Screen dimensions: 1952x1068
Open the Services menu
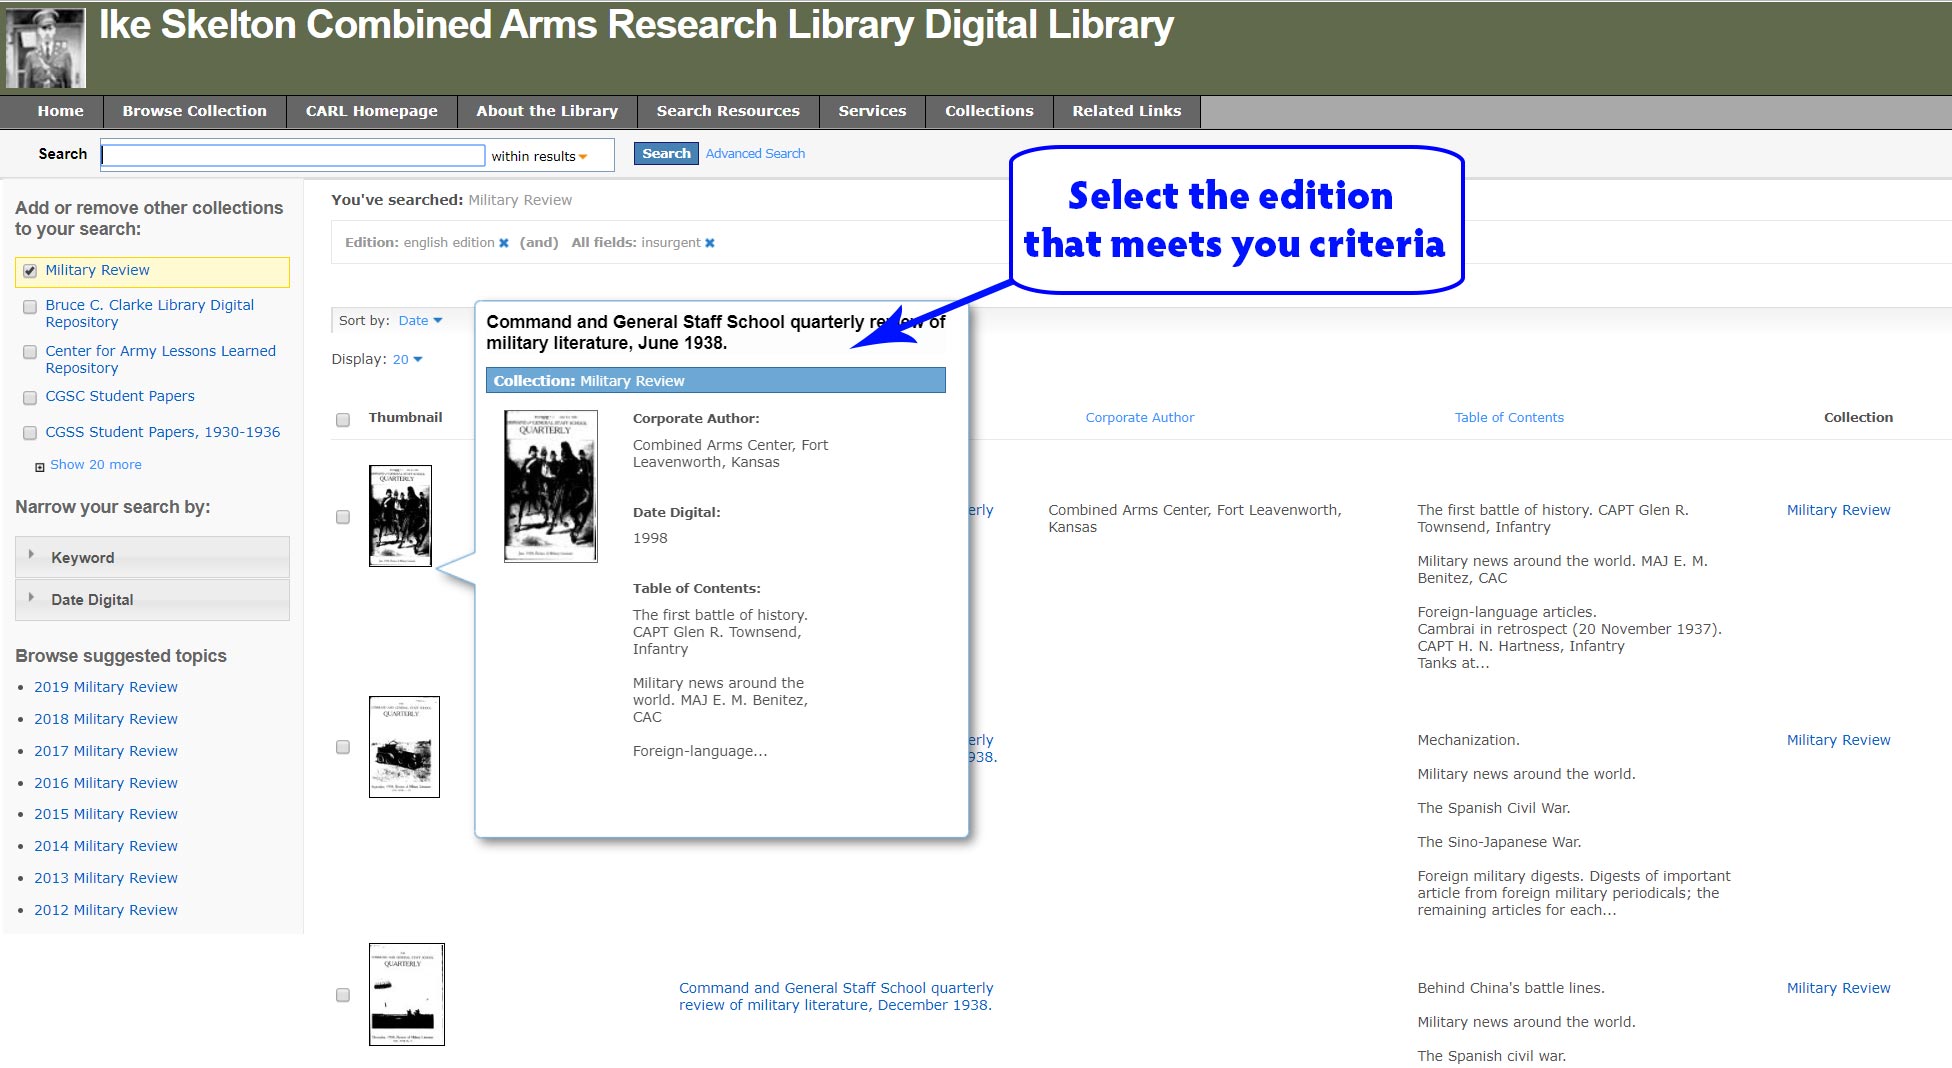coord(872,111)
